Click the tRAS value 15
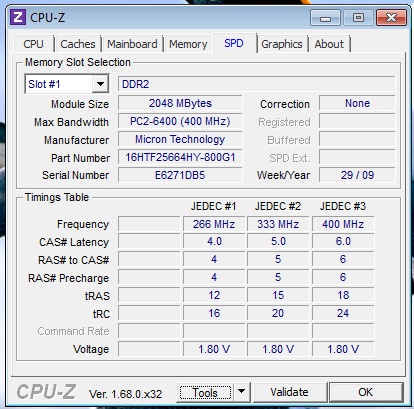The width and height of the screenshot is (414, 409). pos(278,295)
